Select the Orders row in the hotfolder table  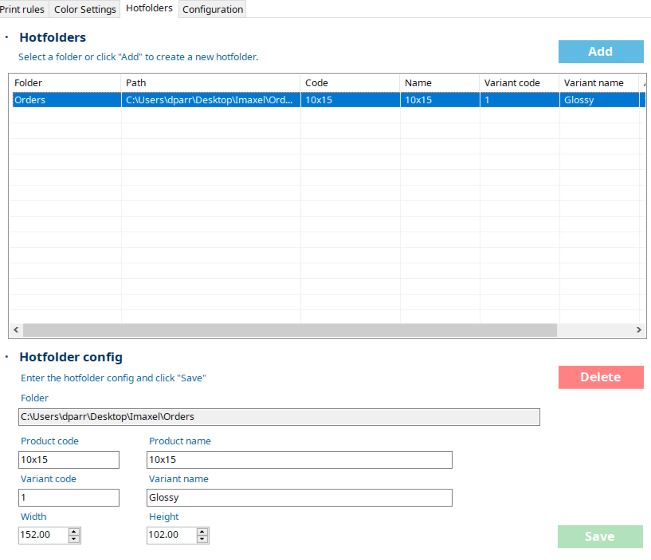(x=60, y=100)
